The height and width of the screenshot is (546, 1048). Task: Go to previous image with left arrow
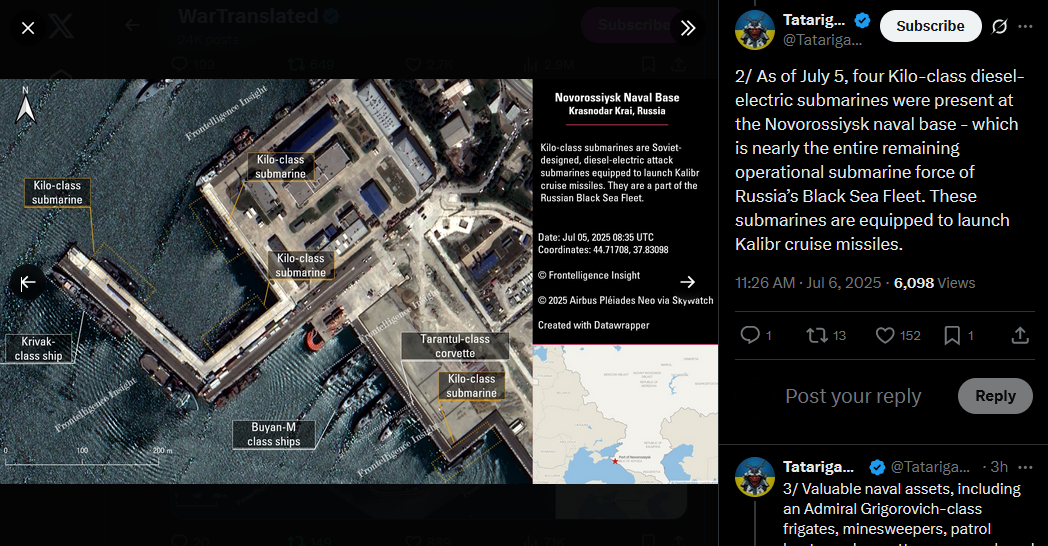[x=27, y=283]
